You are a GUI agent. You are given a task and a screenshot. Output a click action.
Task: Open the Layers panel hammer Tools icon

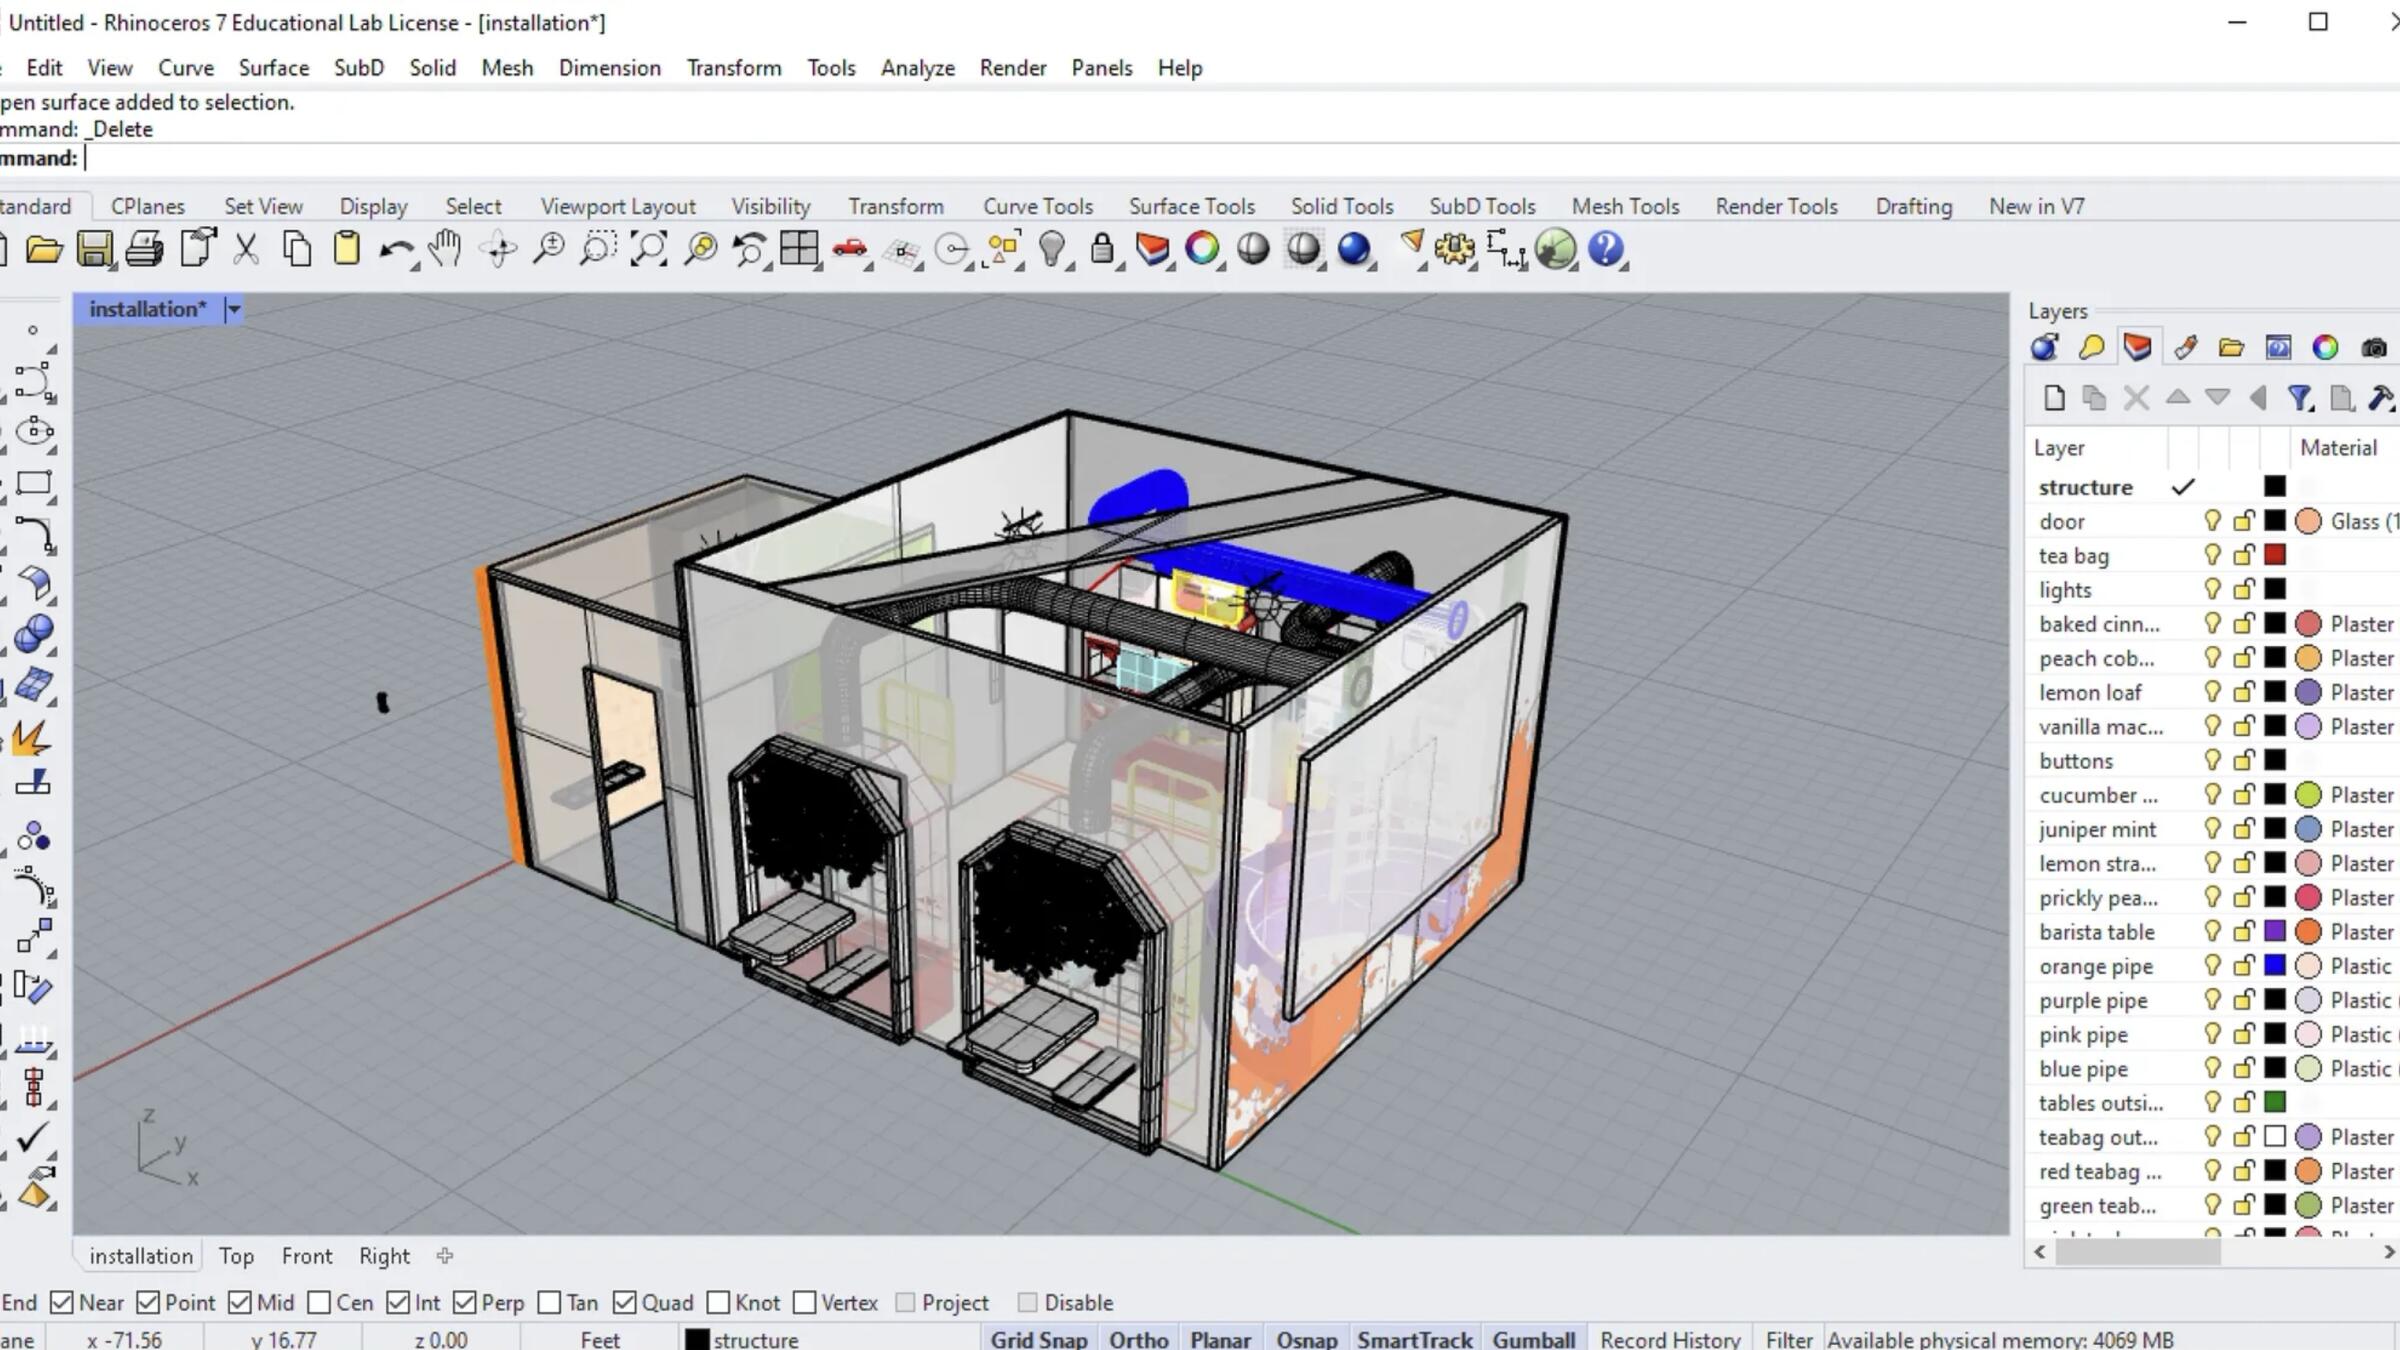[x=2381, y=398]
